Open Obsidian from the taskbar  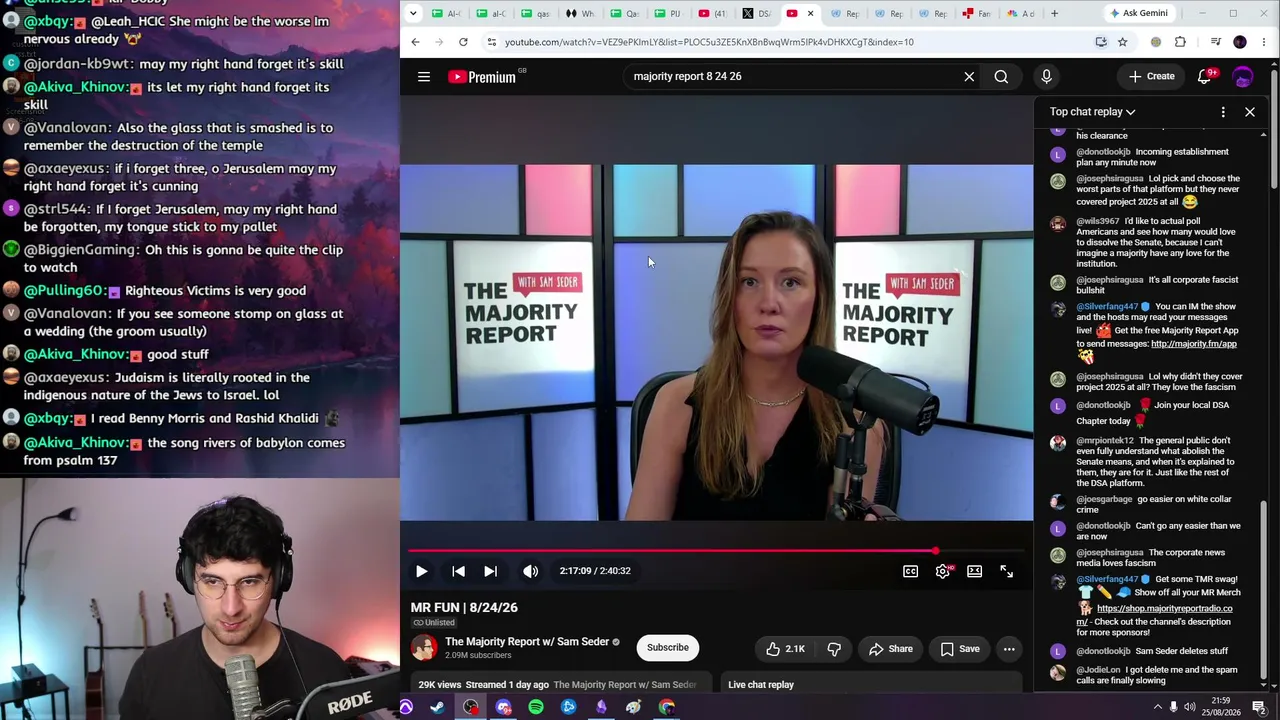pyautogui.click(x=601, y=708)
